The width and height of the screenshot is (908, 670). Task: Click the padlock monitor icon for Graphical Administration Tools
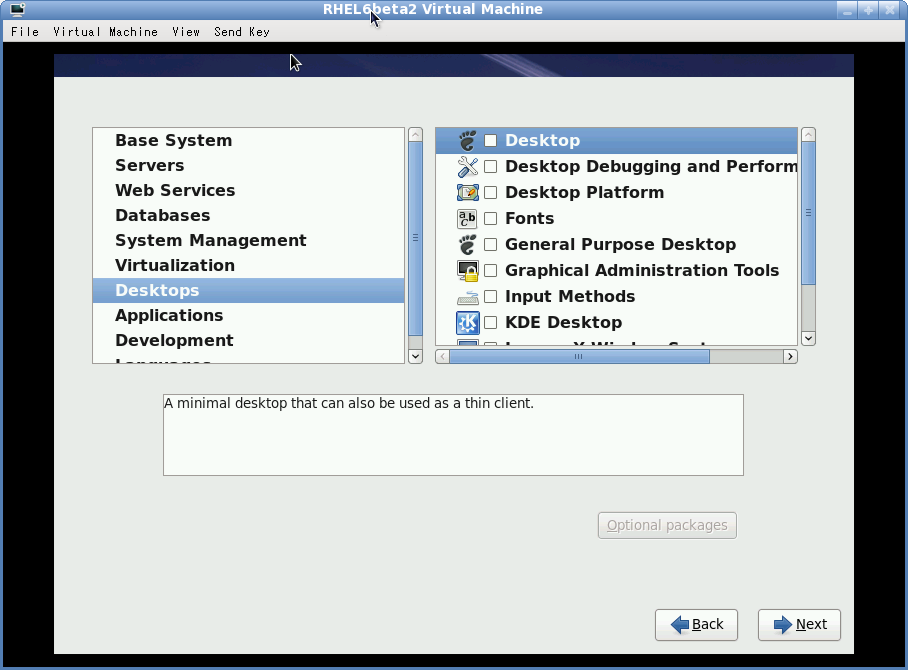click(467, 270)
